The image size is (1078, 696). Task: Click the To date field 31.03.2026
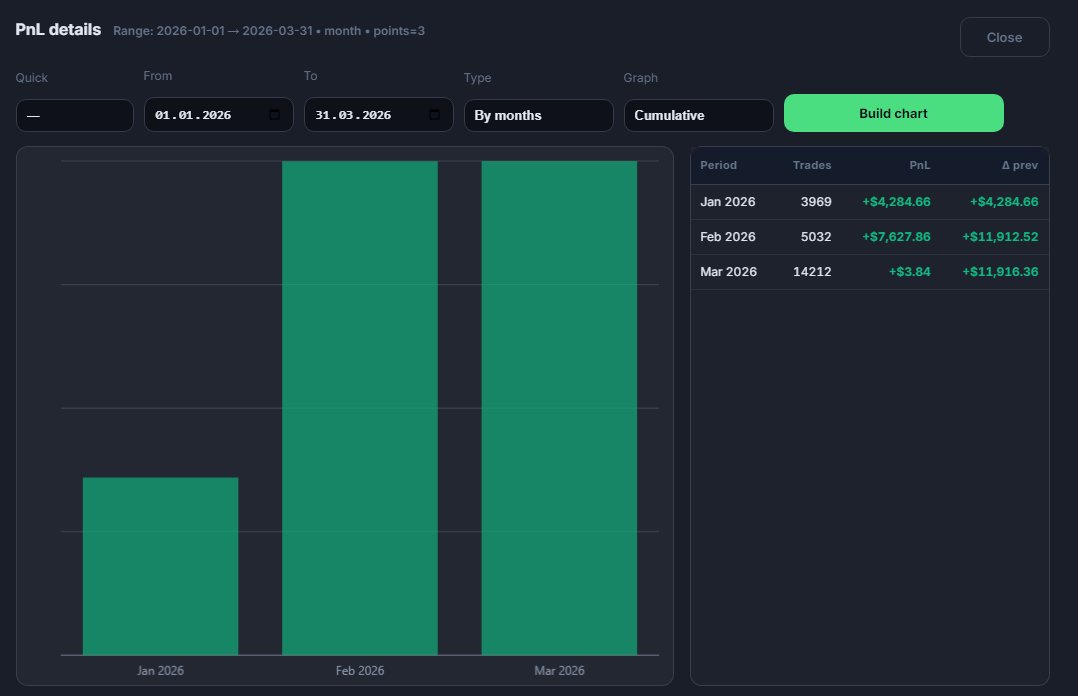pyautogui.click(x=379, y=115)
